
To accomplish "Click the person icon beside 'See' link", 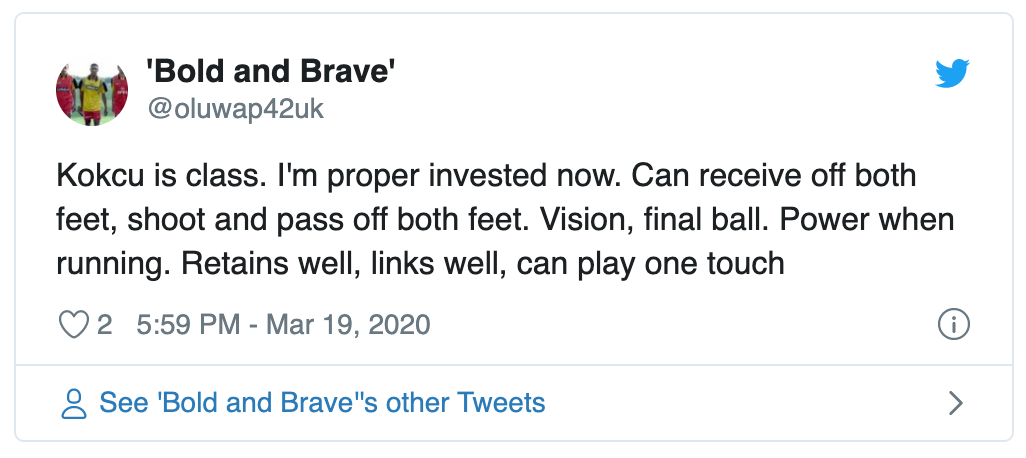I will tap(74, 403).
